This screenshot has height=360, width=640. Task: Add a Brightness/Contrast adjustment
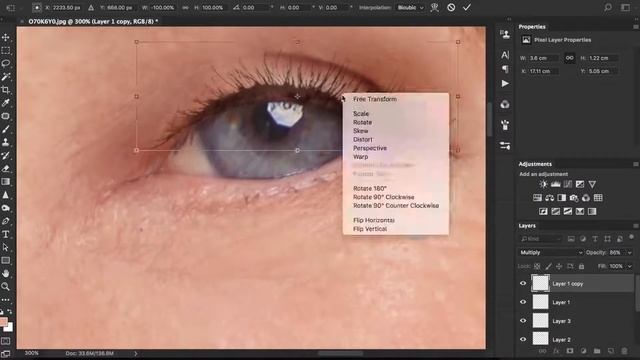pos(543,184)
